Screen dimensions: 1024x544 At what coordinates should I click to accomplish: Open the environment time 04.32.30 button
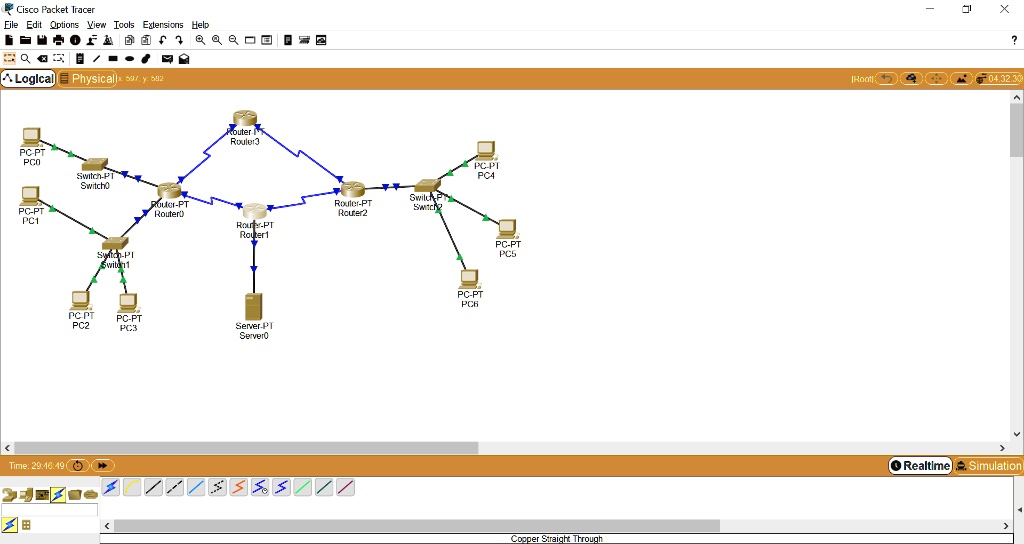click(999, 78)
